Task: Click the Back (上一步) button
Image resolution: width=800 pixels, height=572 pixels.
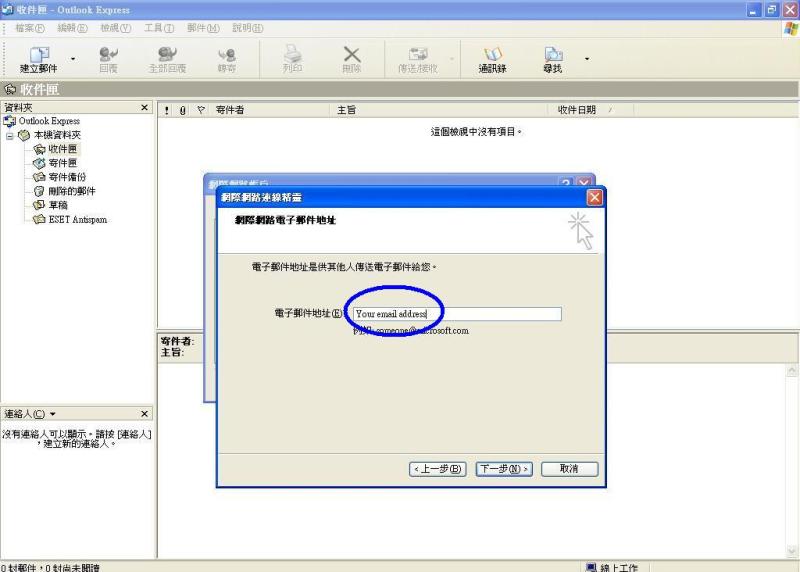Action: (438, 469)
